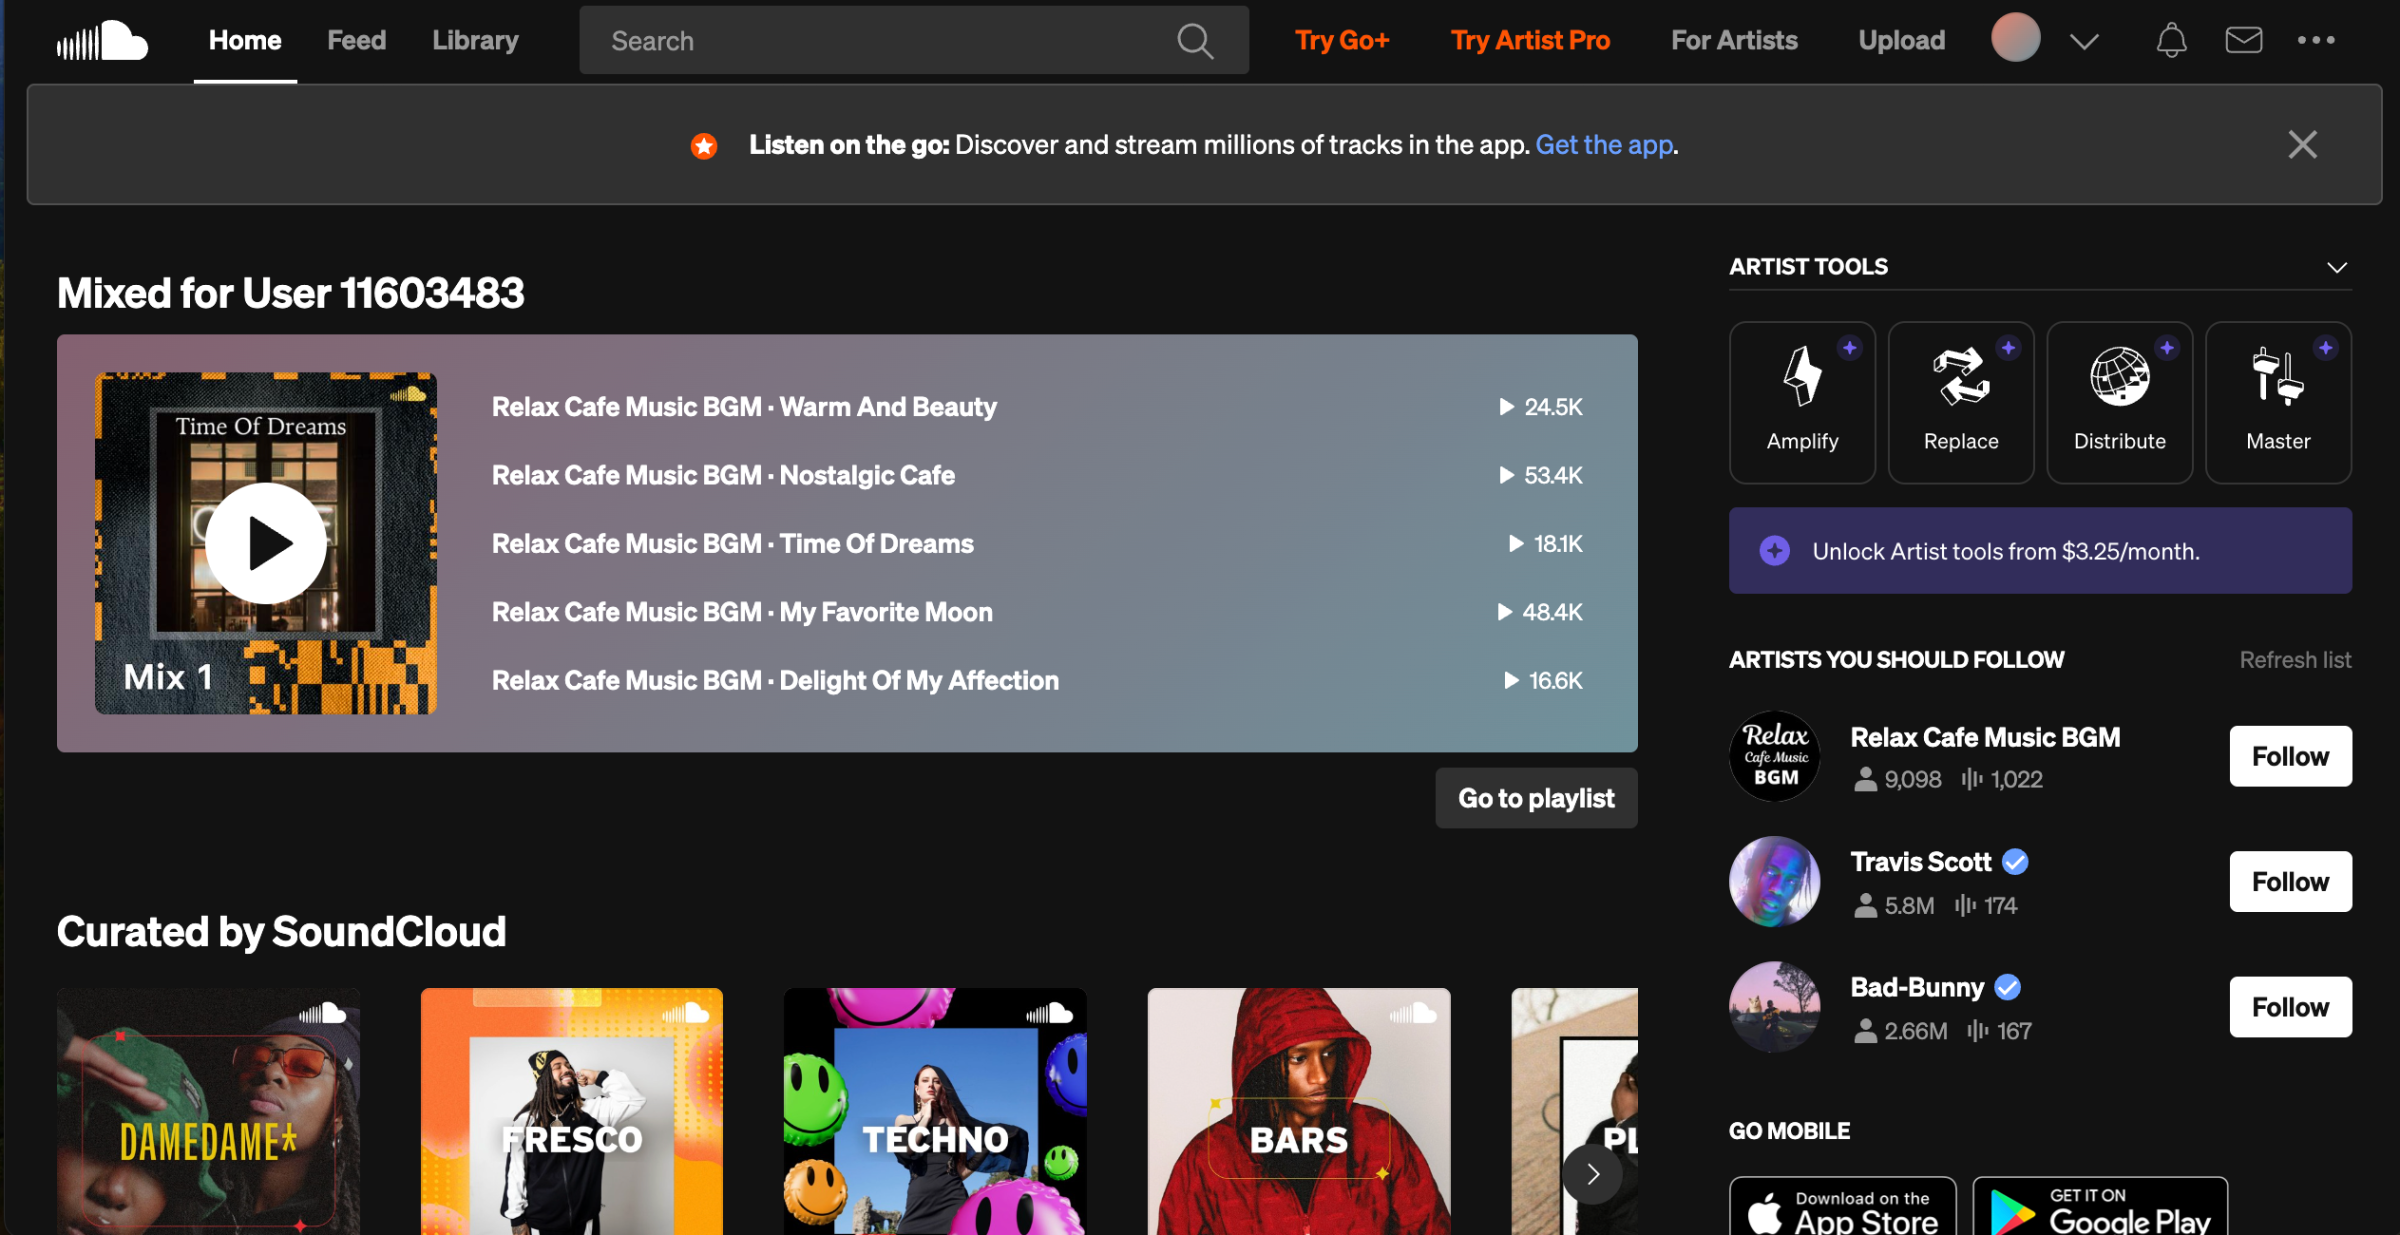Viewport: 2400px width, 1235px height.
Task: Open the SoundCloud home logo
Action: pyautogui.click(x=101, y=39)
